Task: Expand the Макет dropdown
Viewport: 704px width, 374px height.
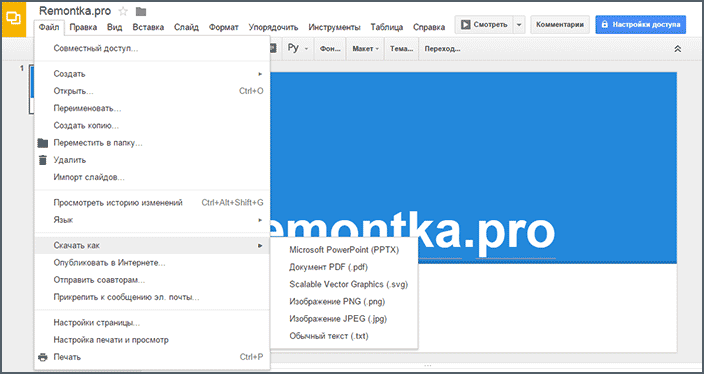Action: pyautogui.click(x=365, y=49)
